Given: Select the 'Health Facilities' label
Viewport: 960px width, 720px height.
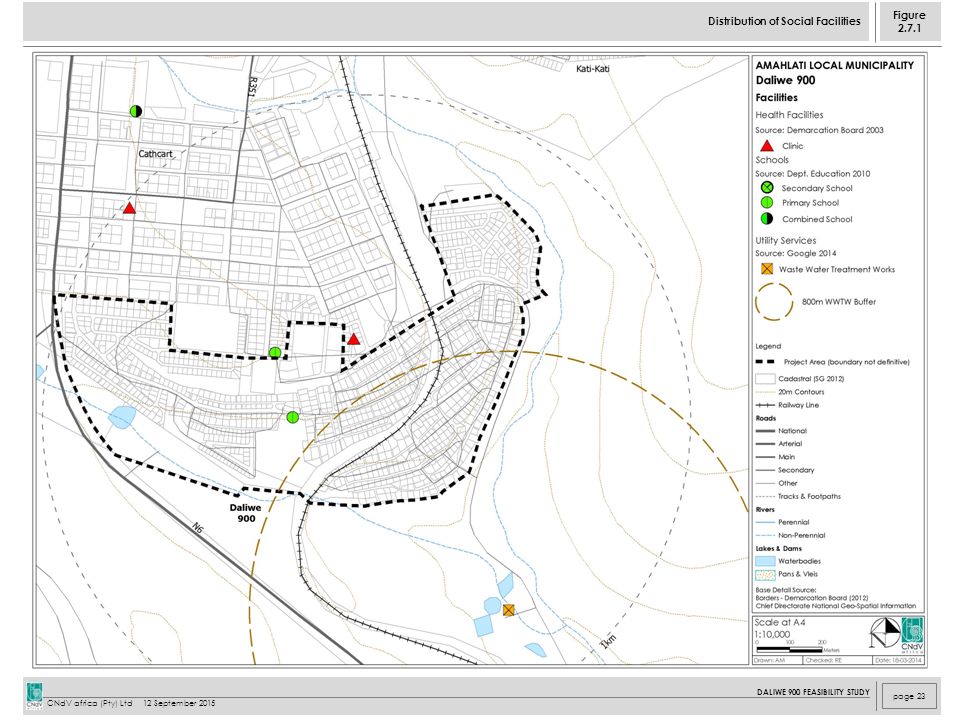Looking at the screenshot, I should 789,114.
